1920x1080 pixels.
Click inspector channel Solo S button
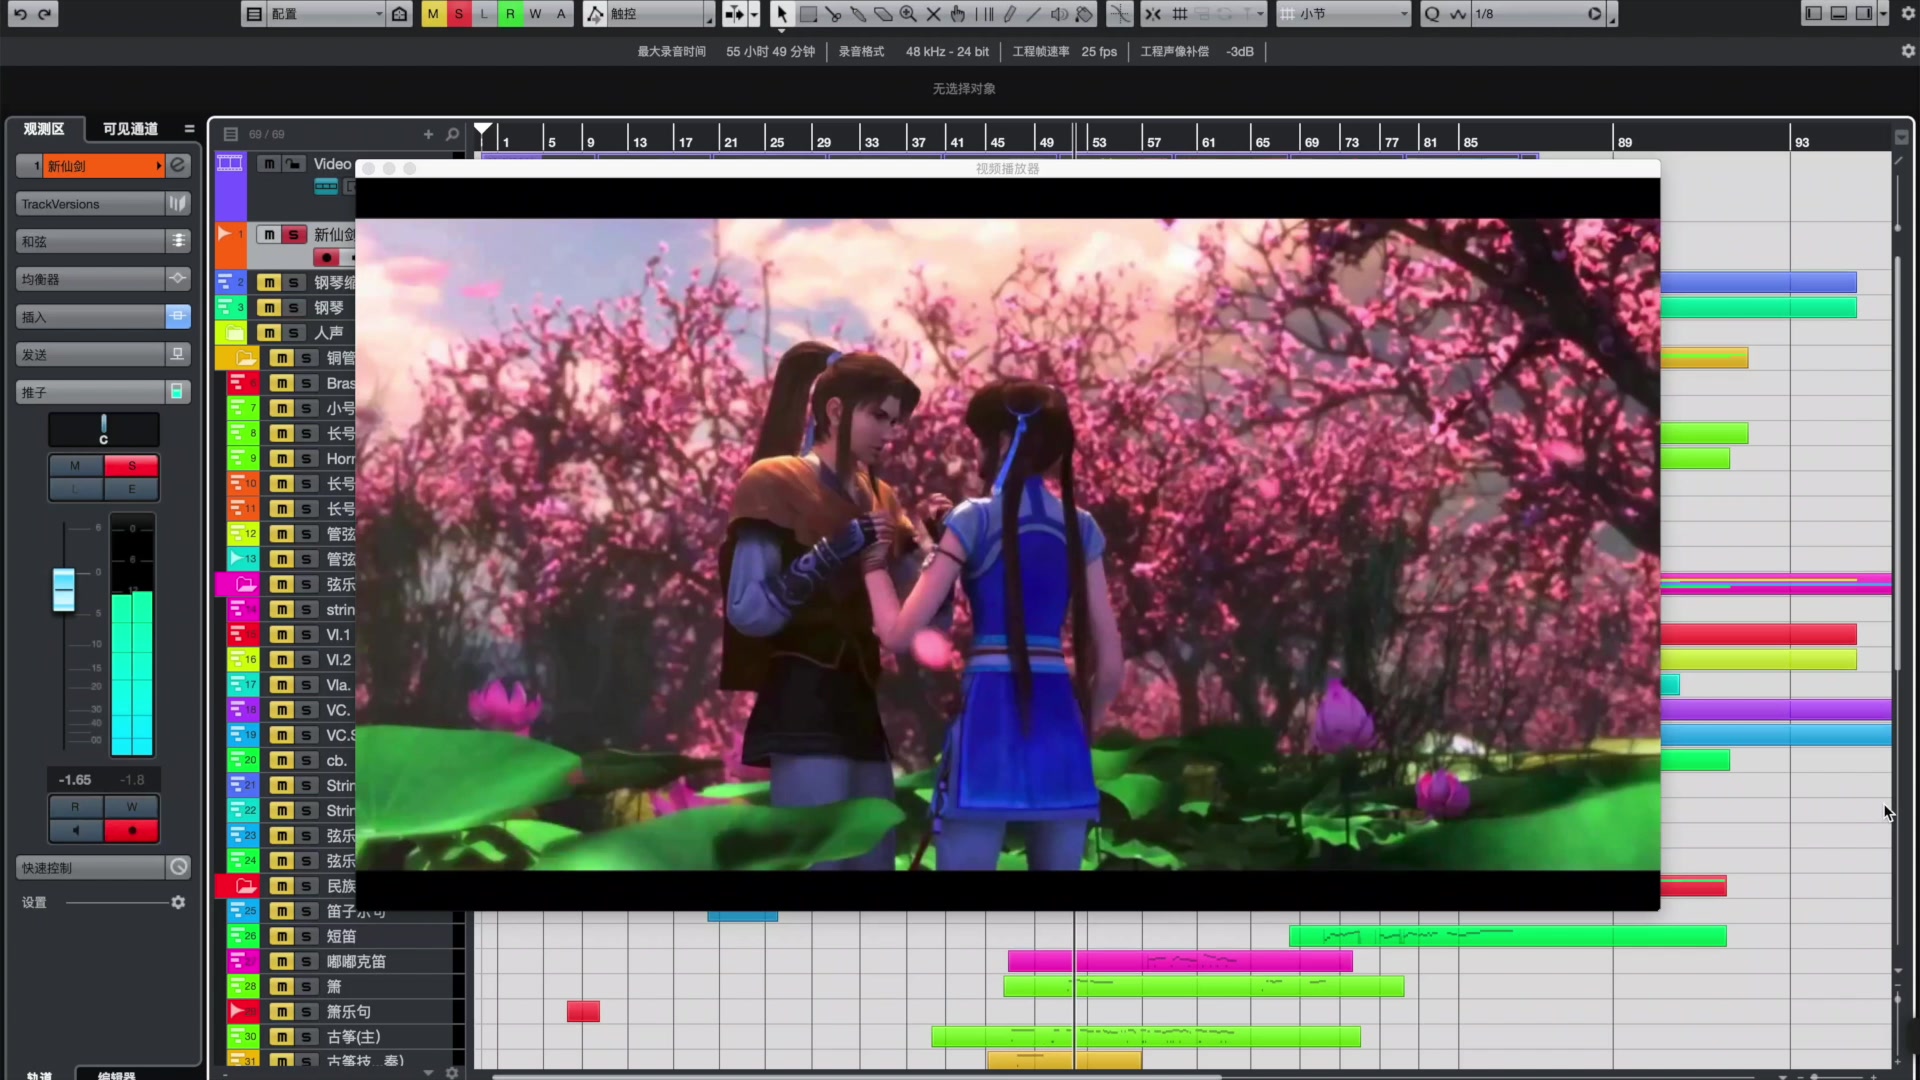tap(131, 466)
